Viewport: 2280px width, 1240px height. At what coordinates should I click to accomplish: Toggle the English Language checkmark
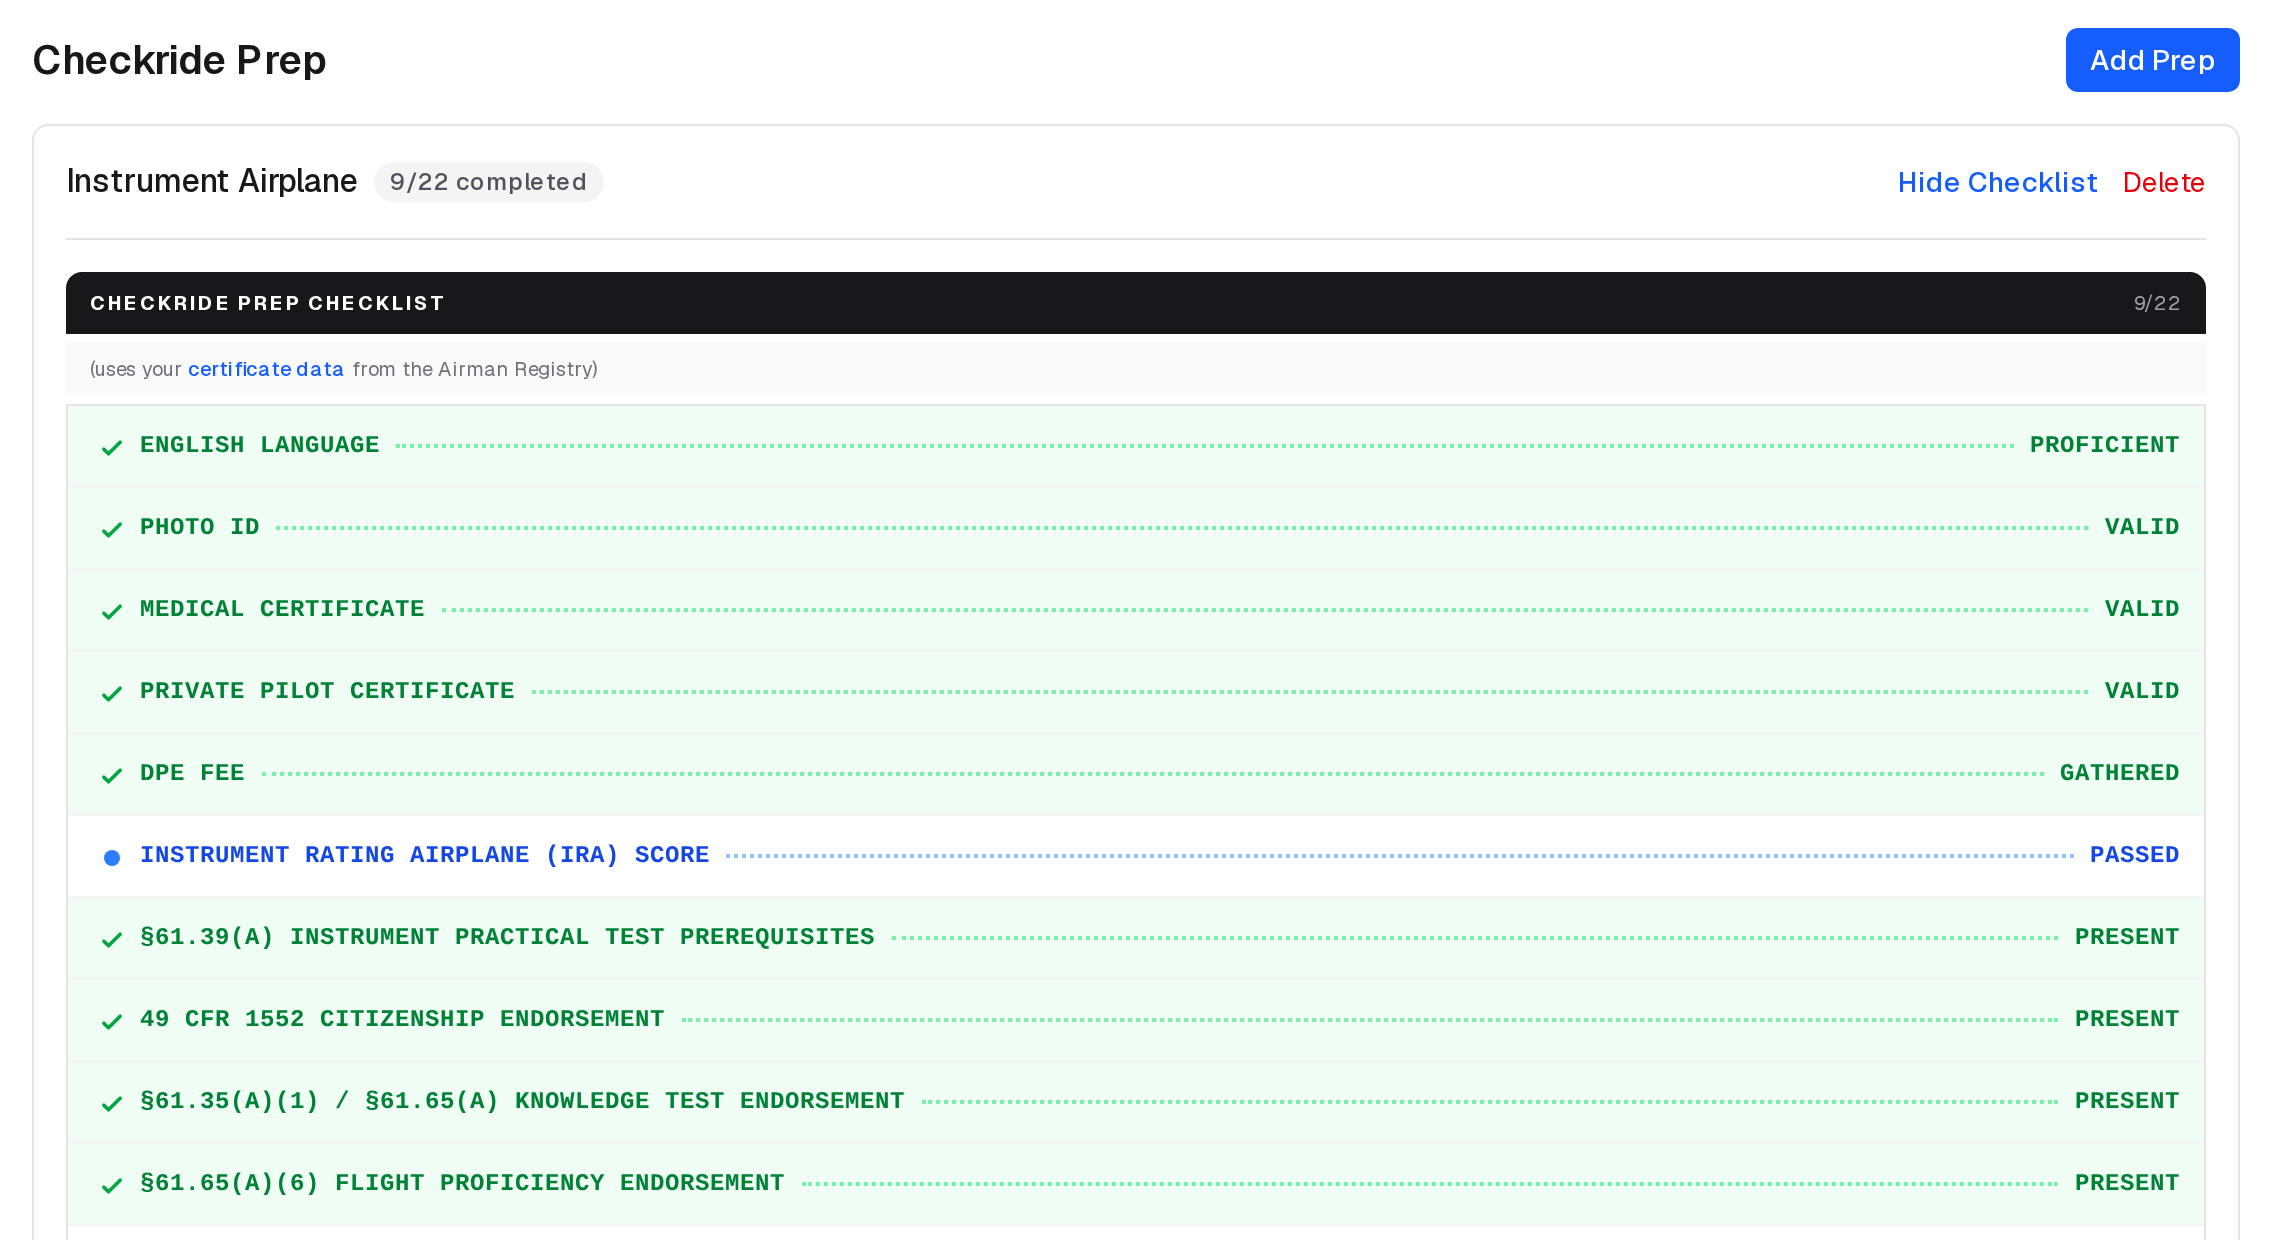(112, 447)
